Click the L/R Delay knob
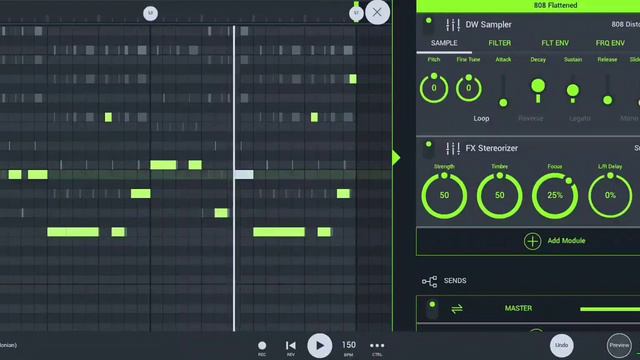 point(610,195)
